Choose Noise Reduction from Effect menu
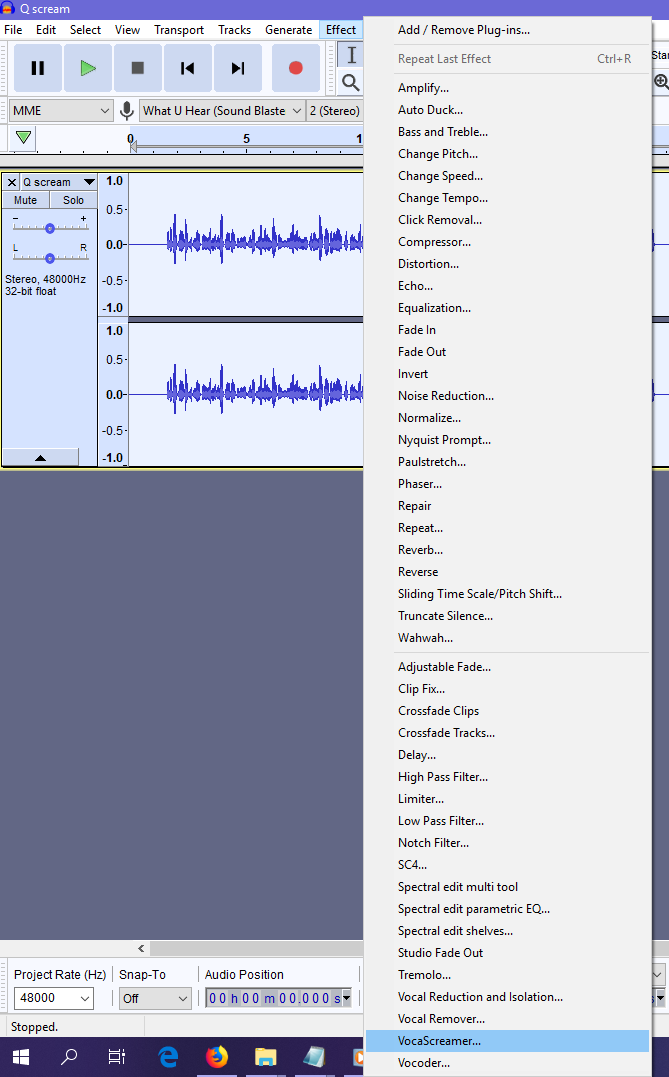 point(445,396)
